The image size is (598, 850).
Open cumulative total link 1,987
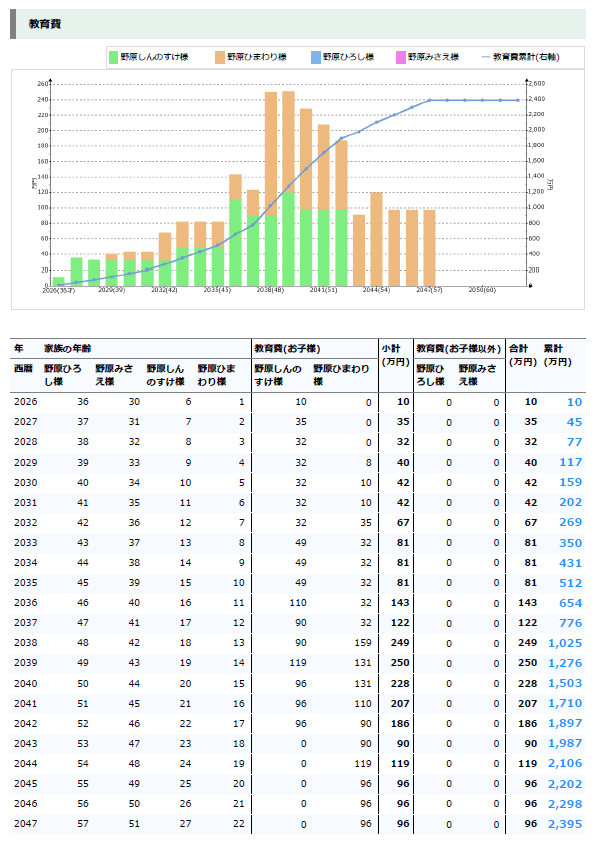[565, 744]
